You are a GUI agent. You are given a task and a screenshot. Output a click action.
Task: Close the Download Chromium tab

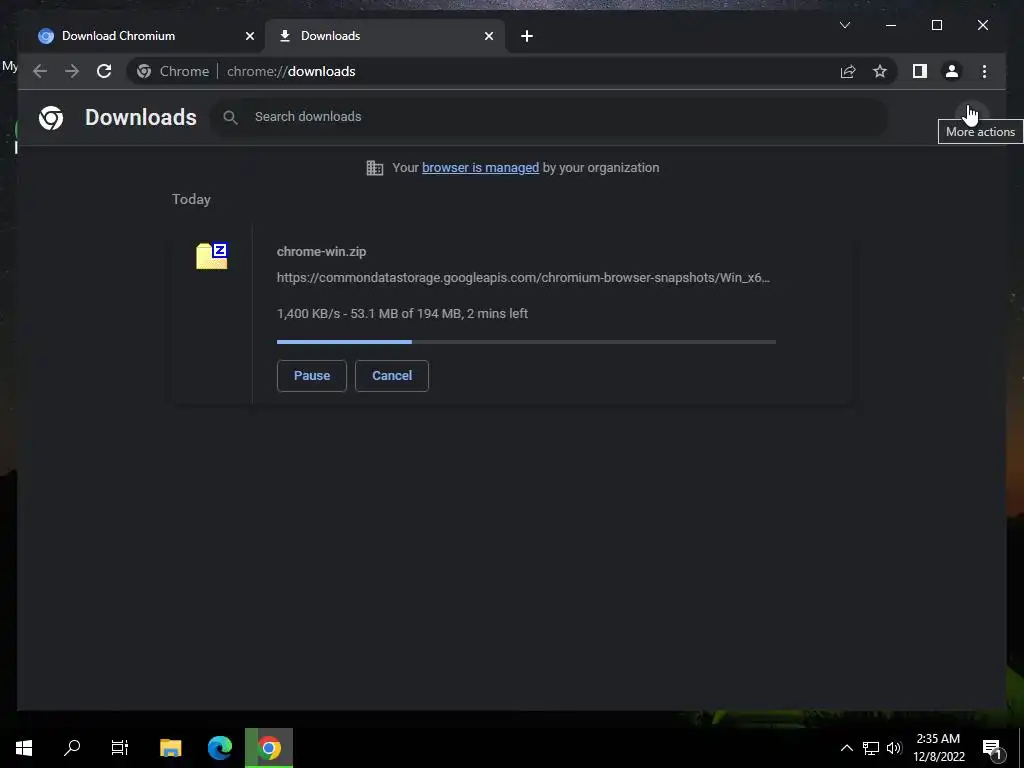(249, 36)
